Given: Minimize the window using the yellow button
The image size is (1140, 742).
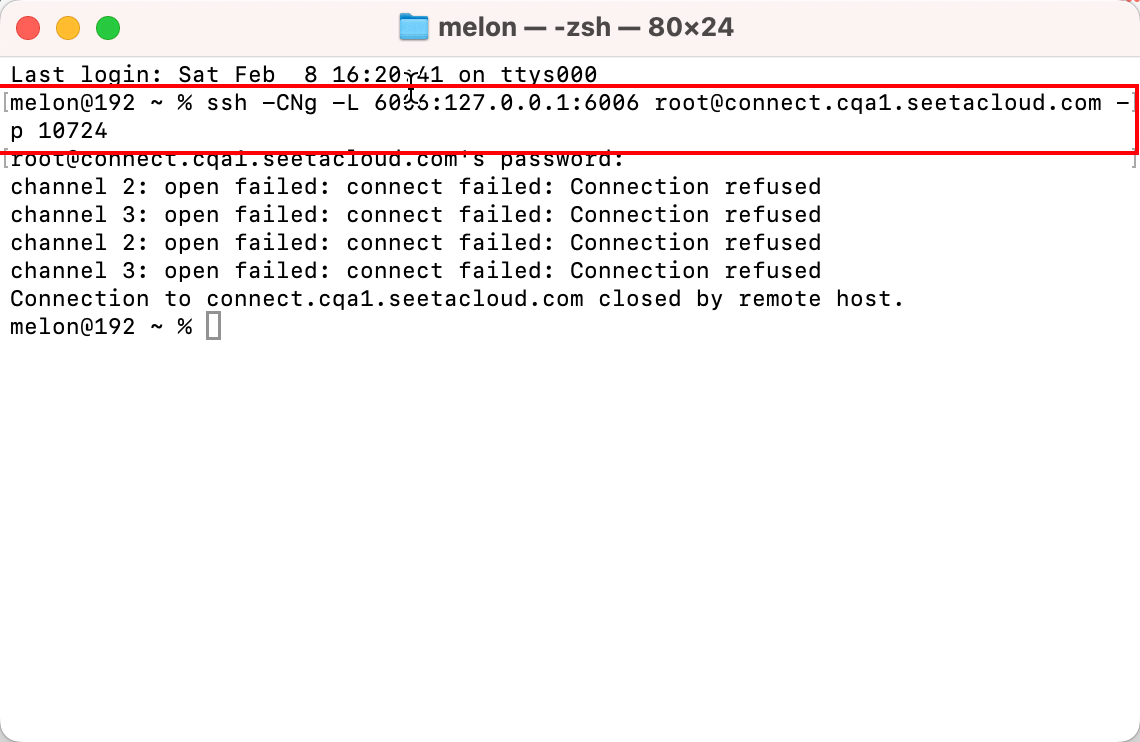Looking at the screenshot, I should (x=68, y=28).
